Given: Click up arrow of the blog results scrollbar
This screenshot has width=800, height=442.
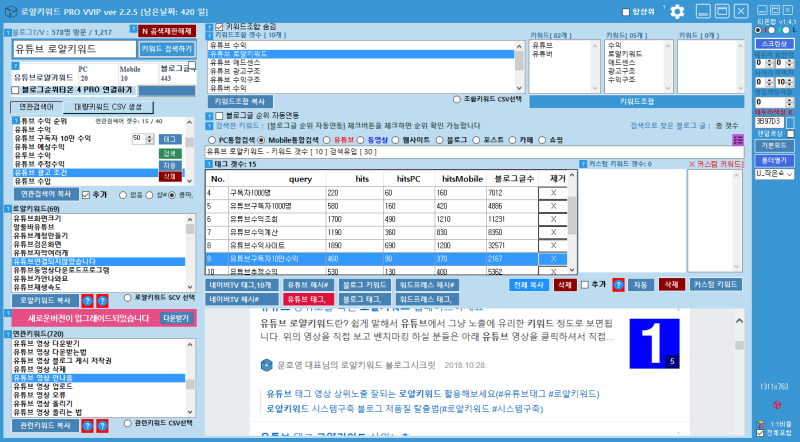Looking at the screenshot, I should [x=739, y=321].
